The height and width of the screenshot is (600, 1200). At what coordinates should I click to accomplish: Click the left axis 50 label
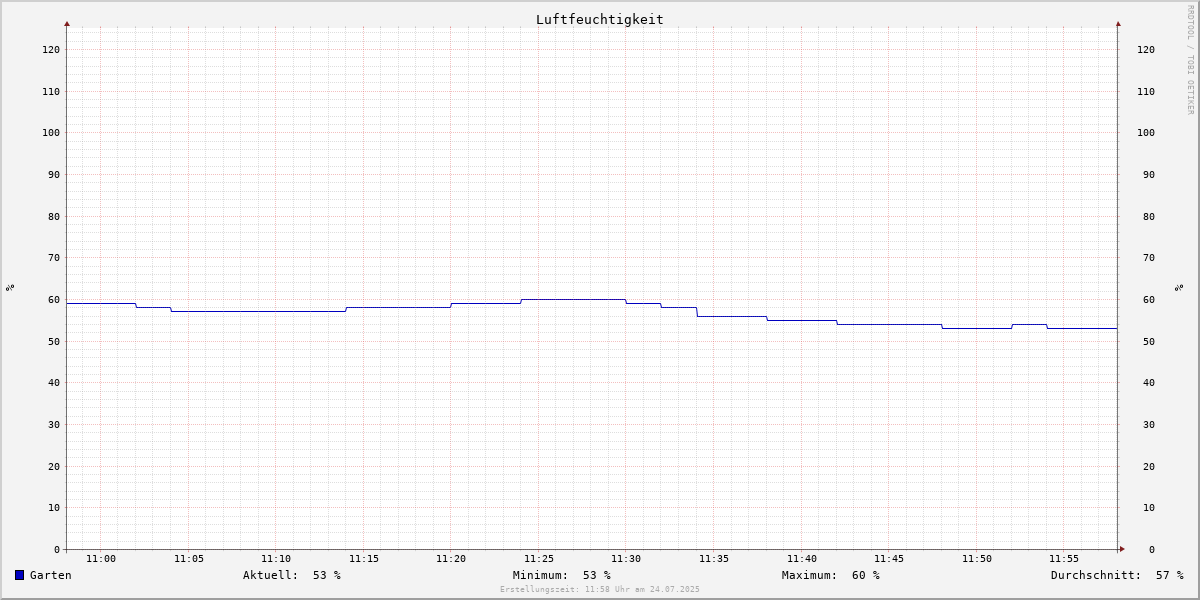pyautogui.click(x=54, y=341)
